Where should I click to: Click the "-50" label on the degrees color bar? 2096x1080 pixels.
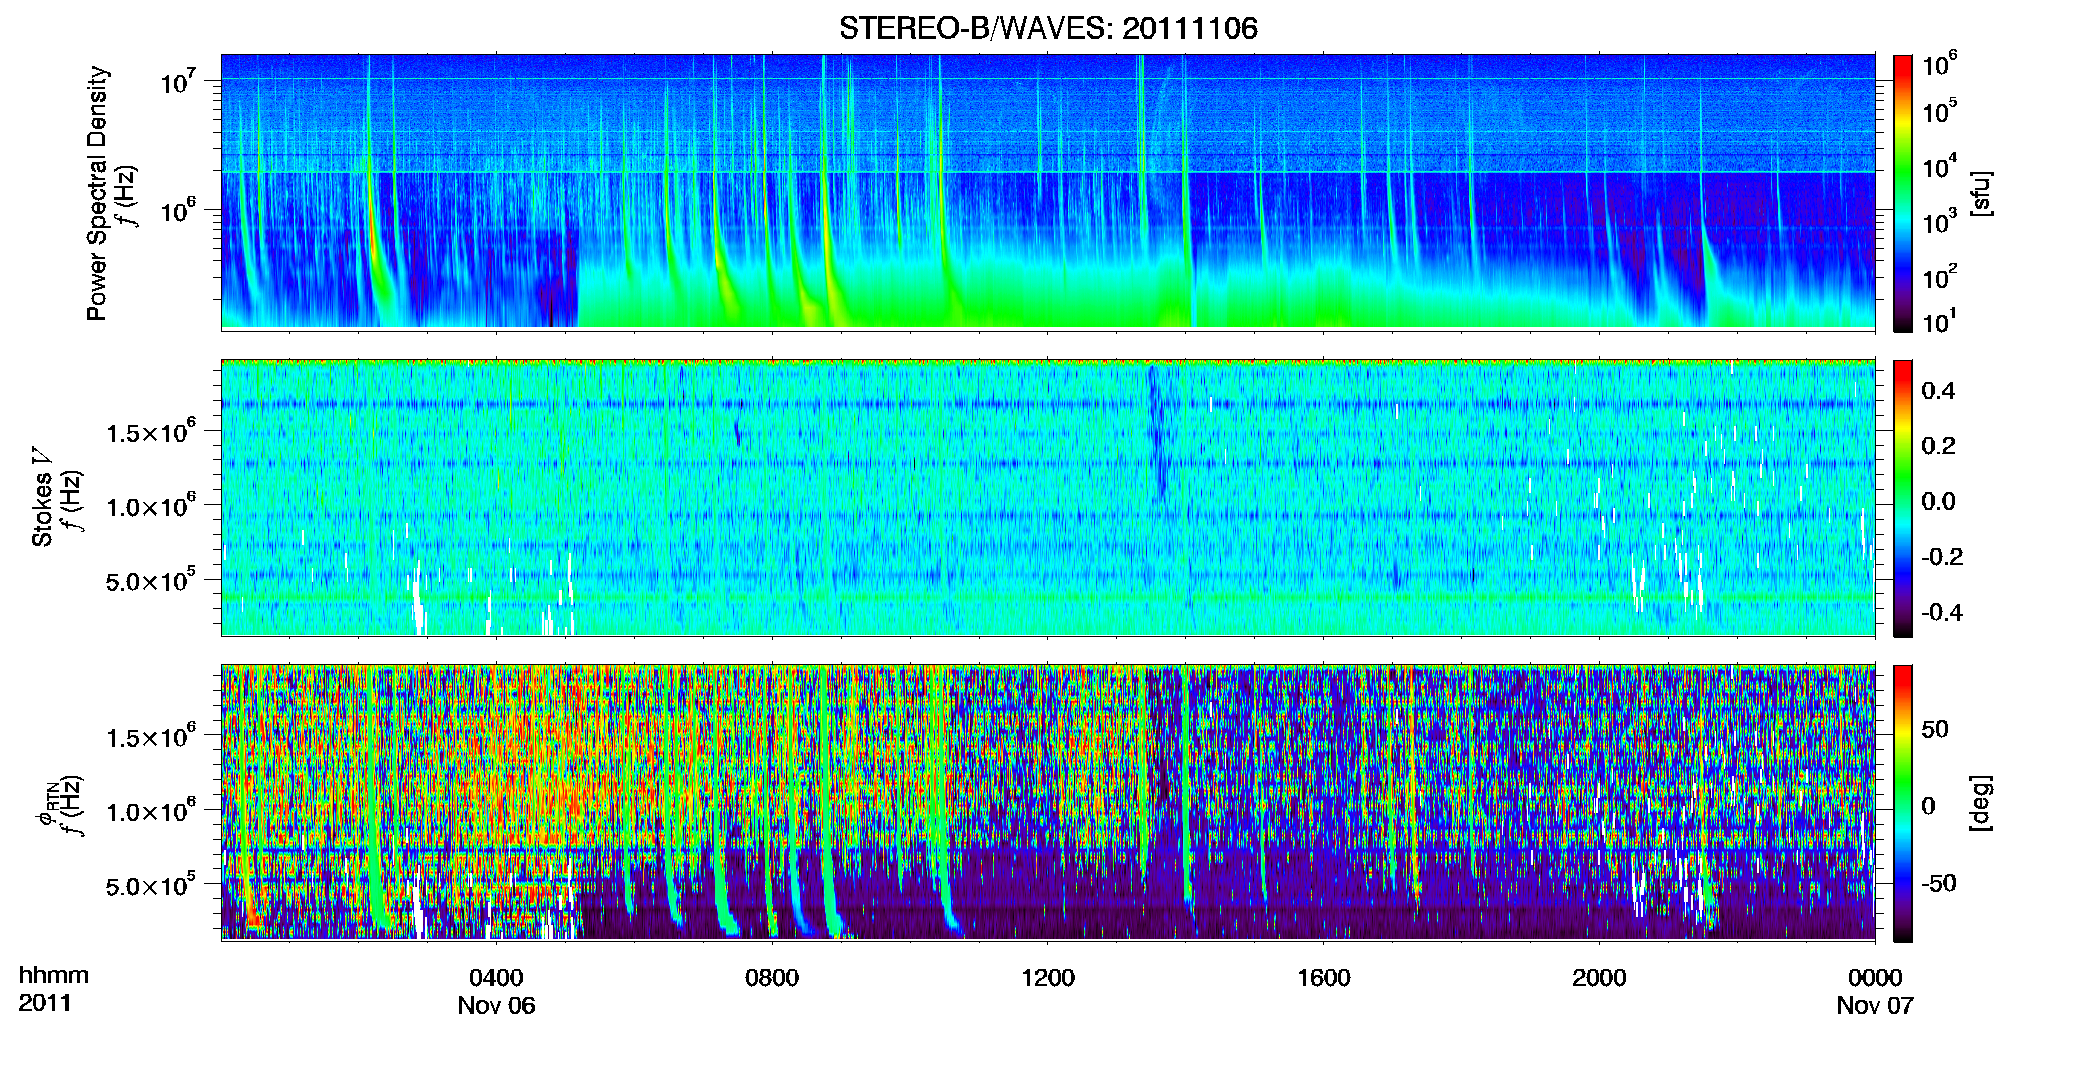pyautogui.click(x=1938, y=883)
